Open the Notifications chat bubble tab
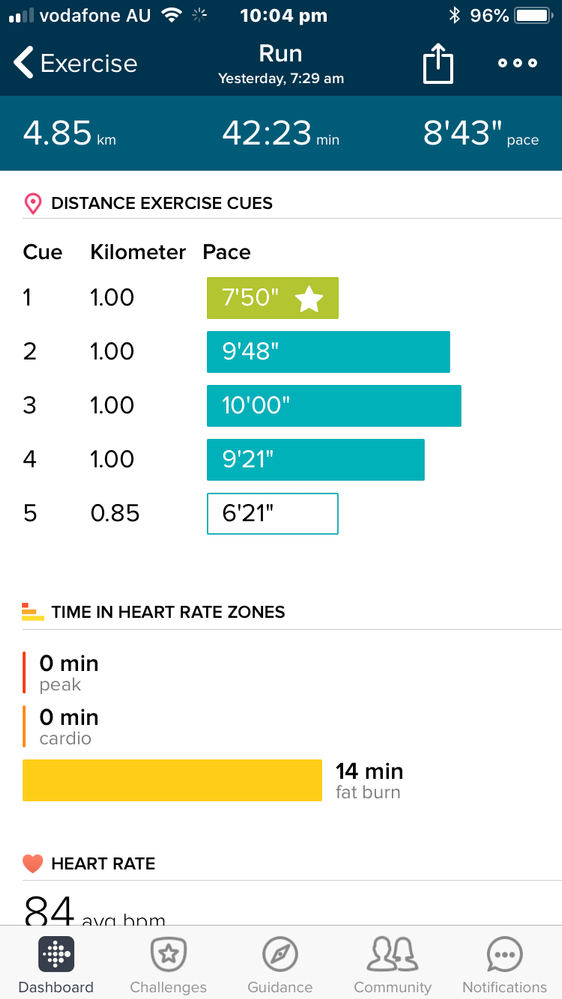 505,965
